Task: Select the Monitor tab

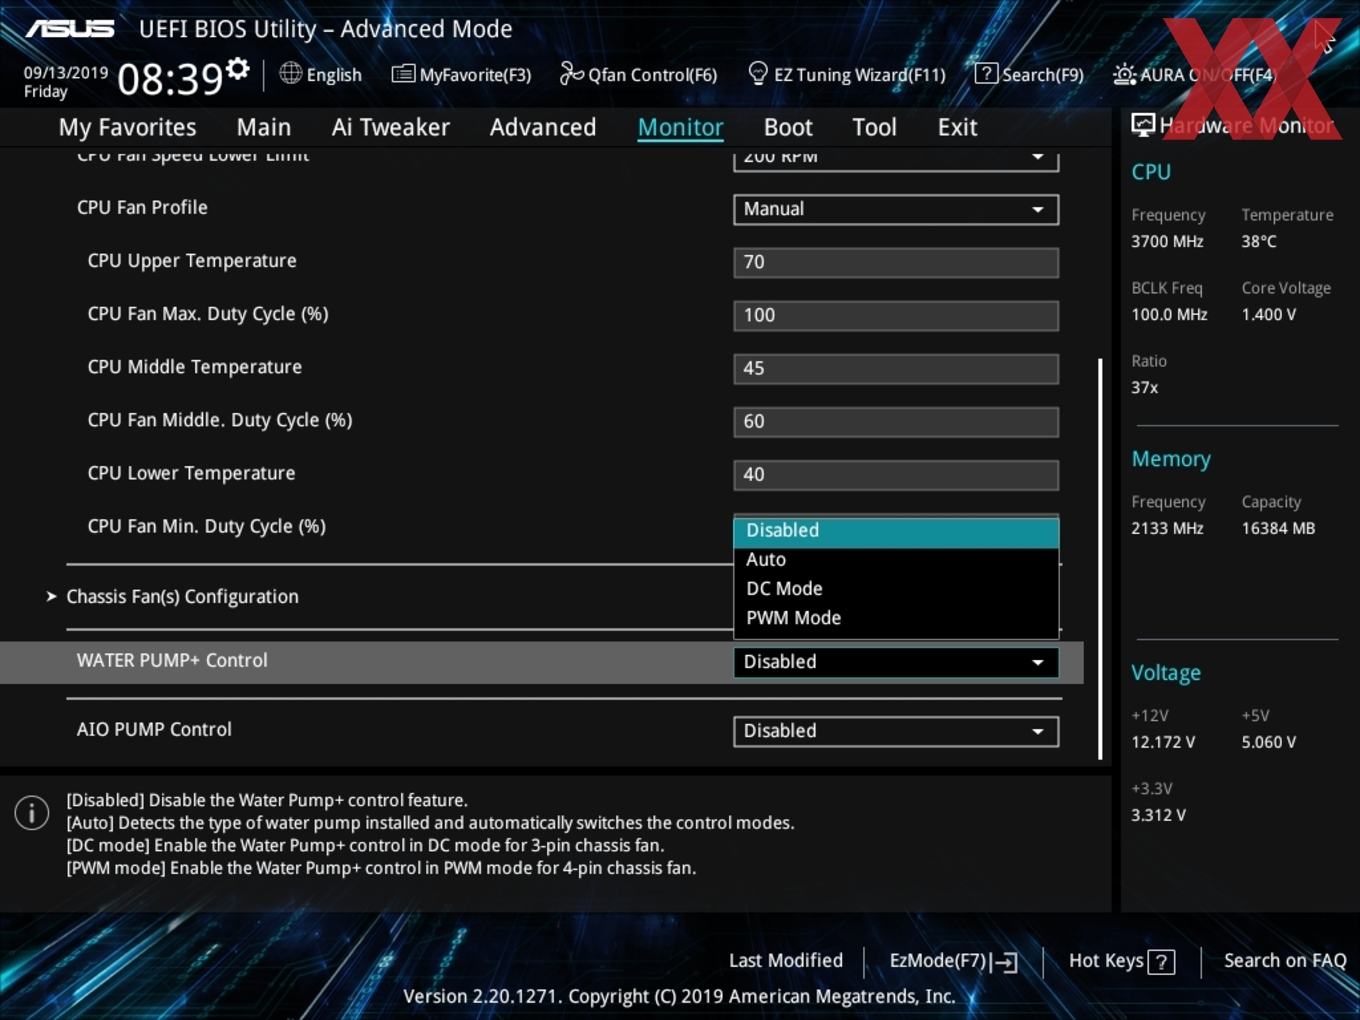Action: pyautogui.click(x=680, y=127)
